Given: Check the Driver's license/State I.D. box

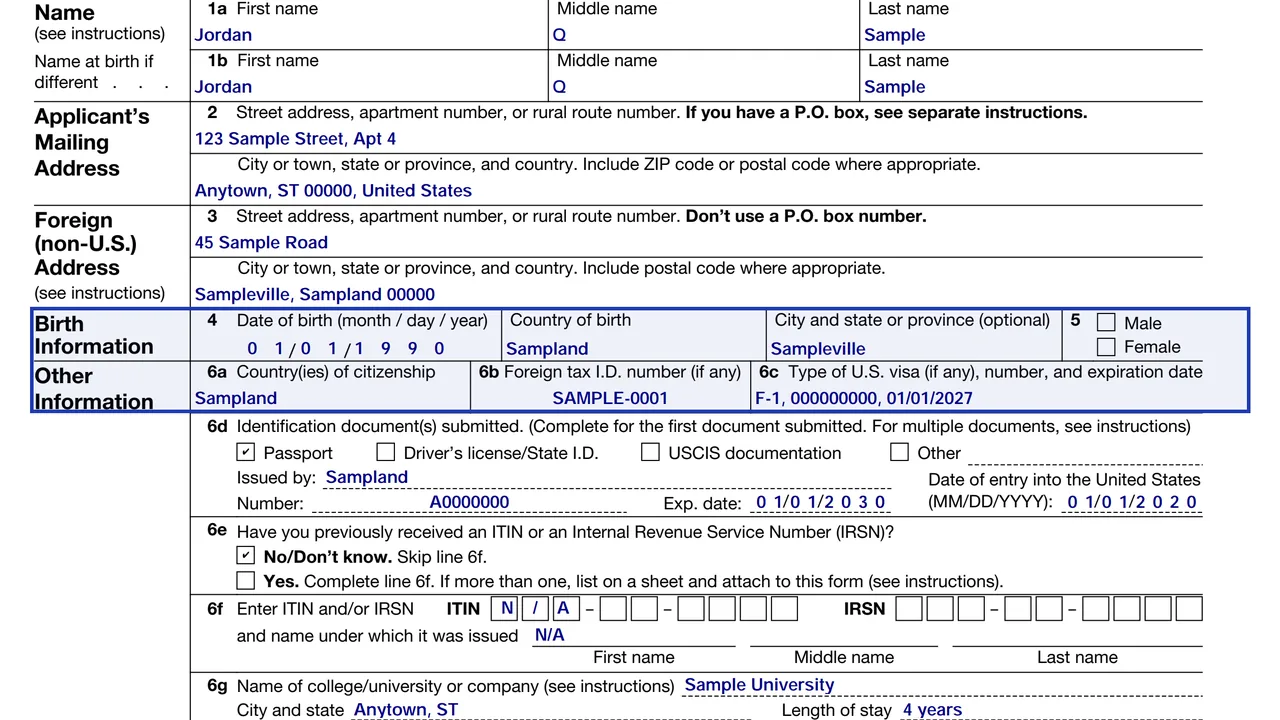Looking at the screenshot, I should pos(386,453).
